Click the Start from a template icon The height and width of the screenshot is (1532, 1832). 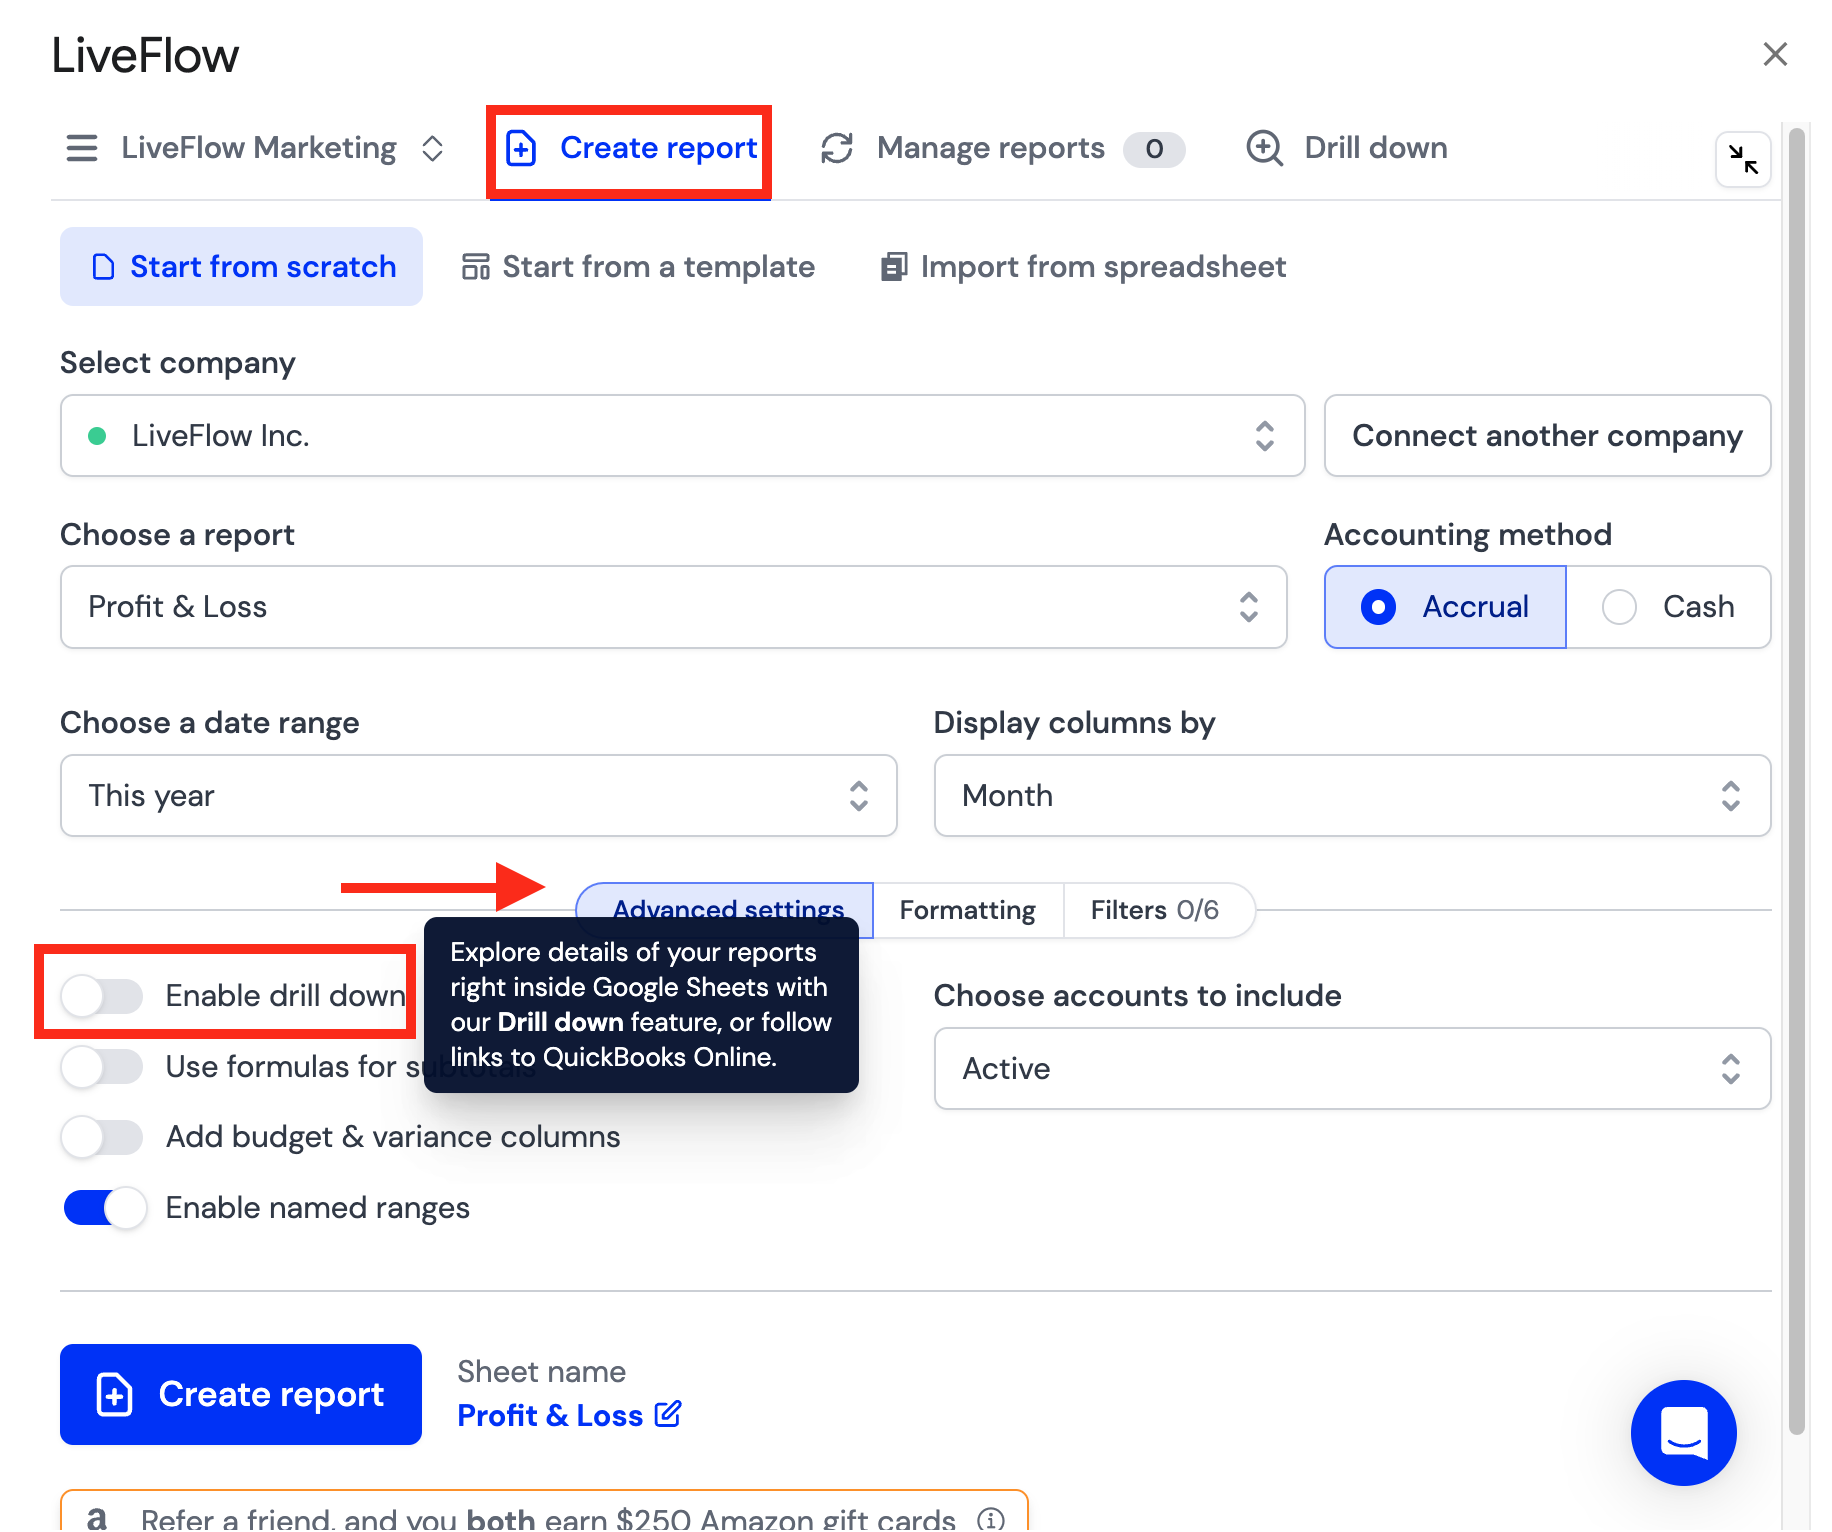coord(476,267)
